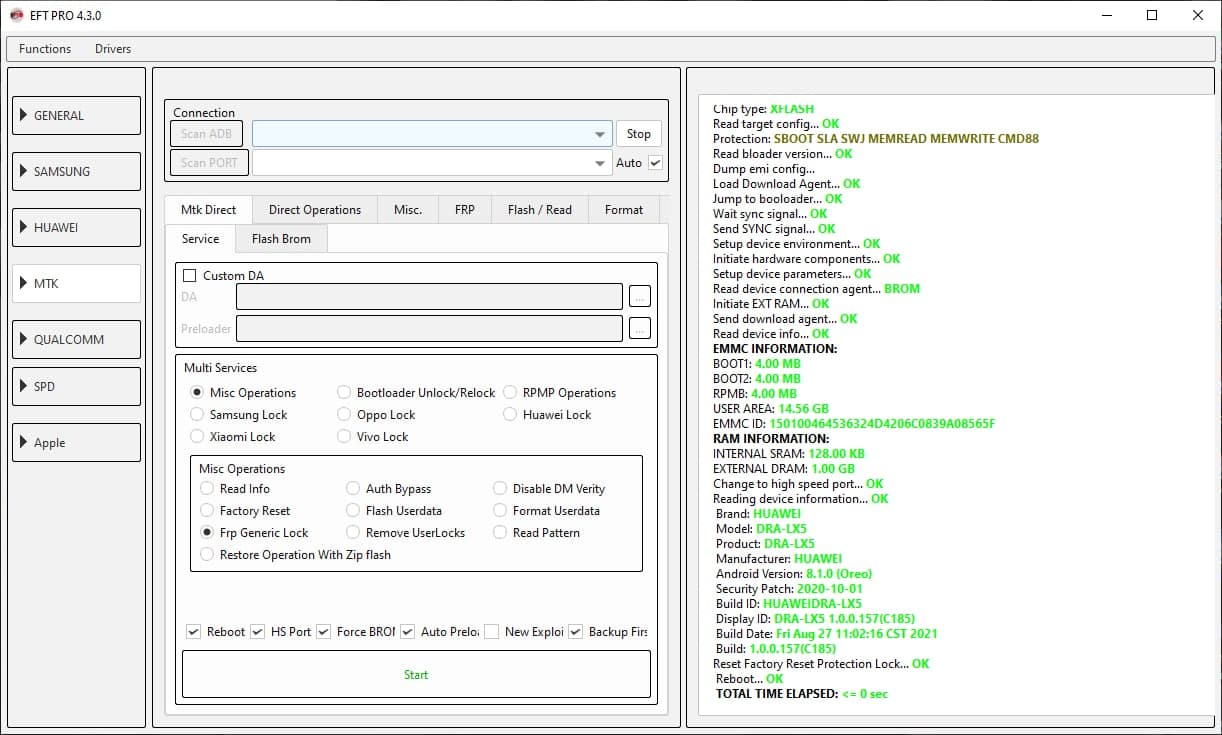
Task: Click the EFT PRO app icon in title bar
Action: click(x=17, y=16)
